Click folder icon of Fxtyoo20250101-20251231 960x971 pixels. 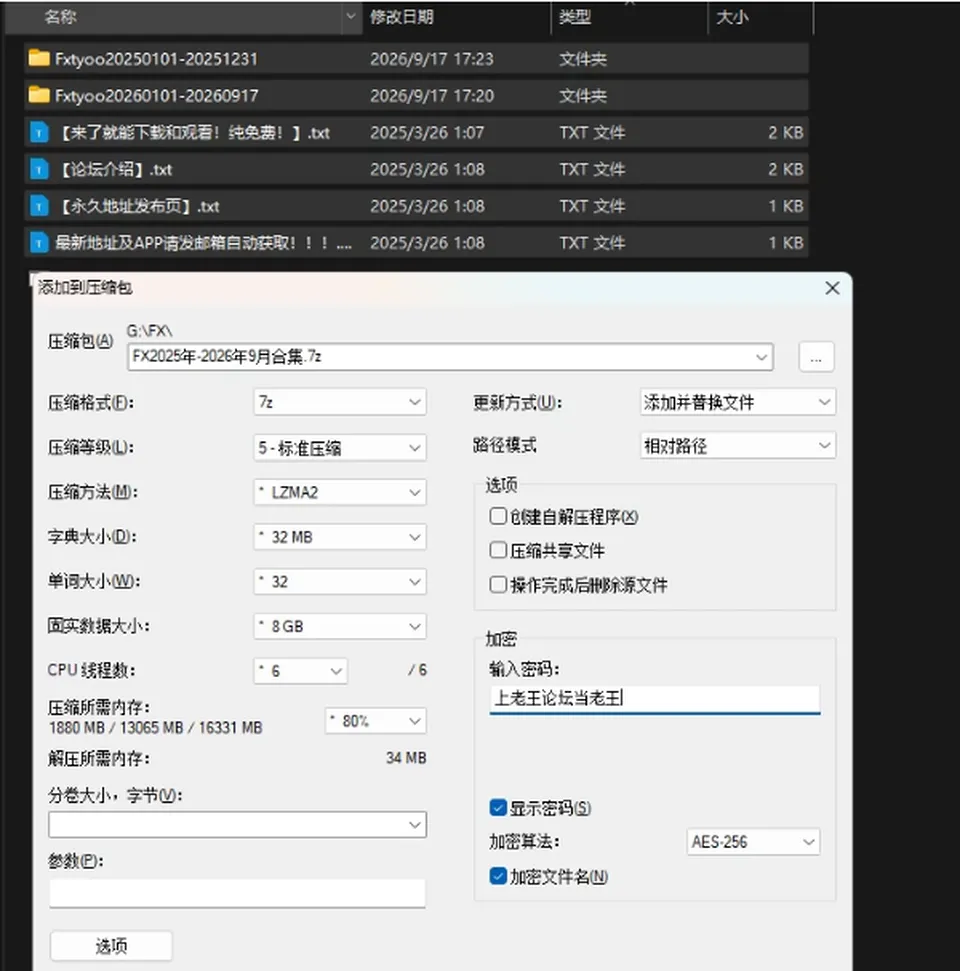click(39, 59)
